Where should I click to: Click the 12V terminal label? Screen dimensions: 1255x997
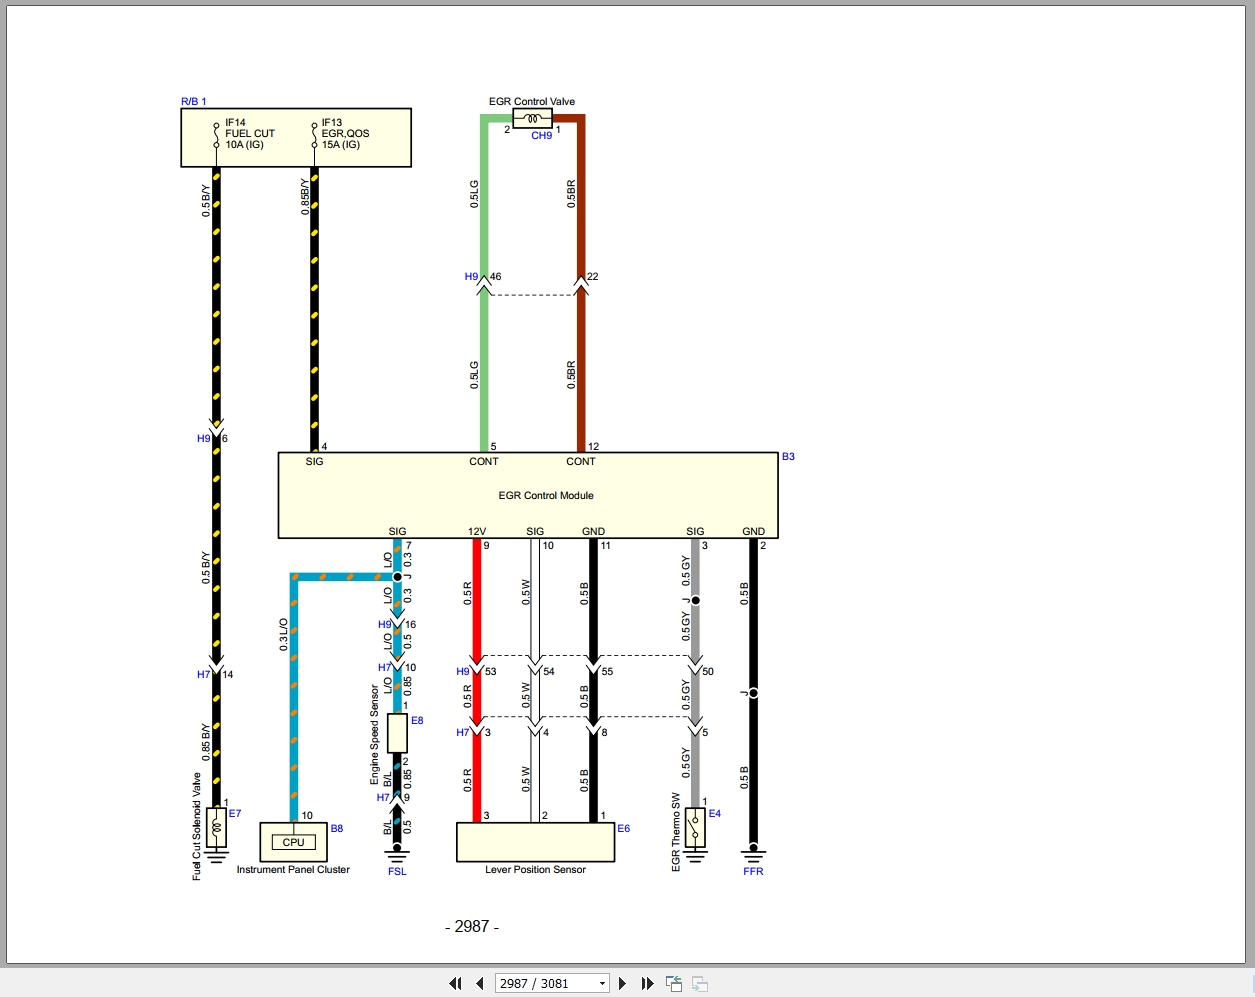point(477,531)
